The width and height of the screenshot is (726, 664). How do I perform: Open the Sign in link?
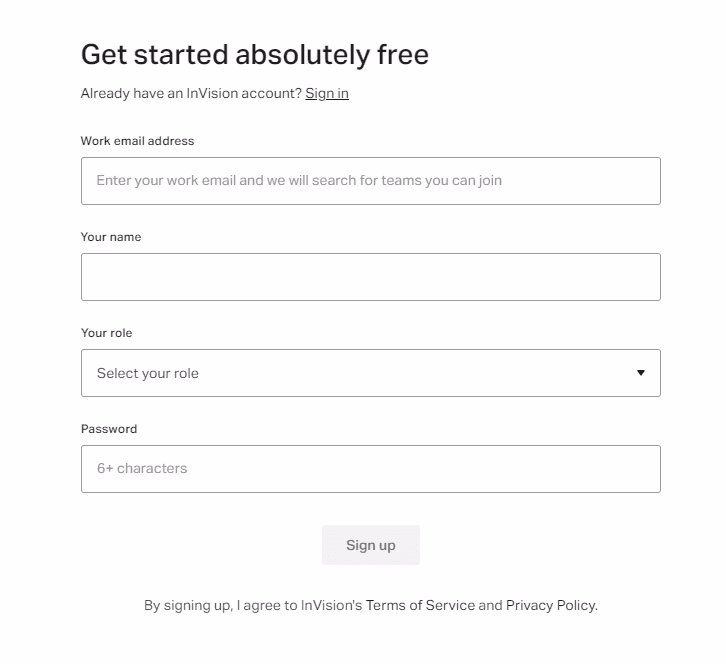327,94
